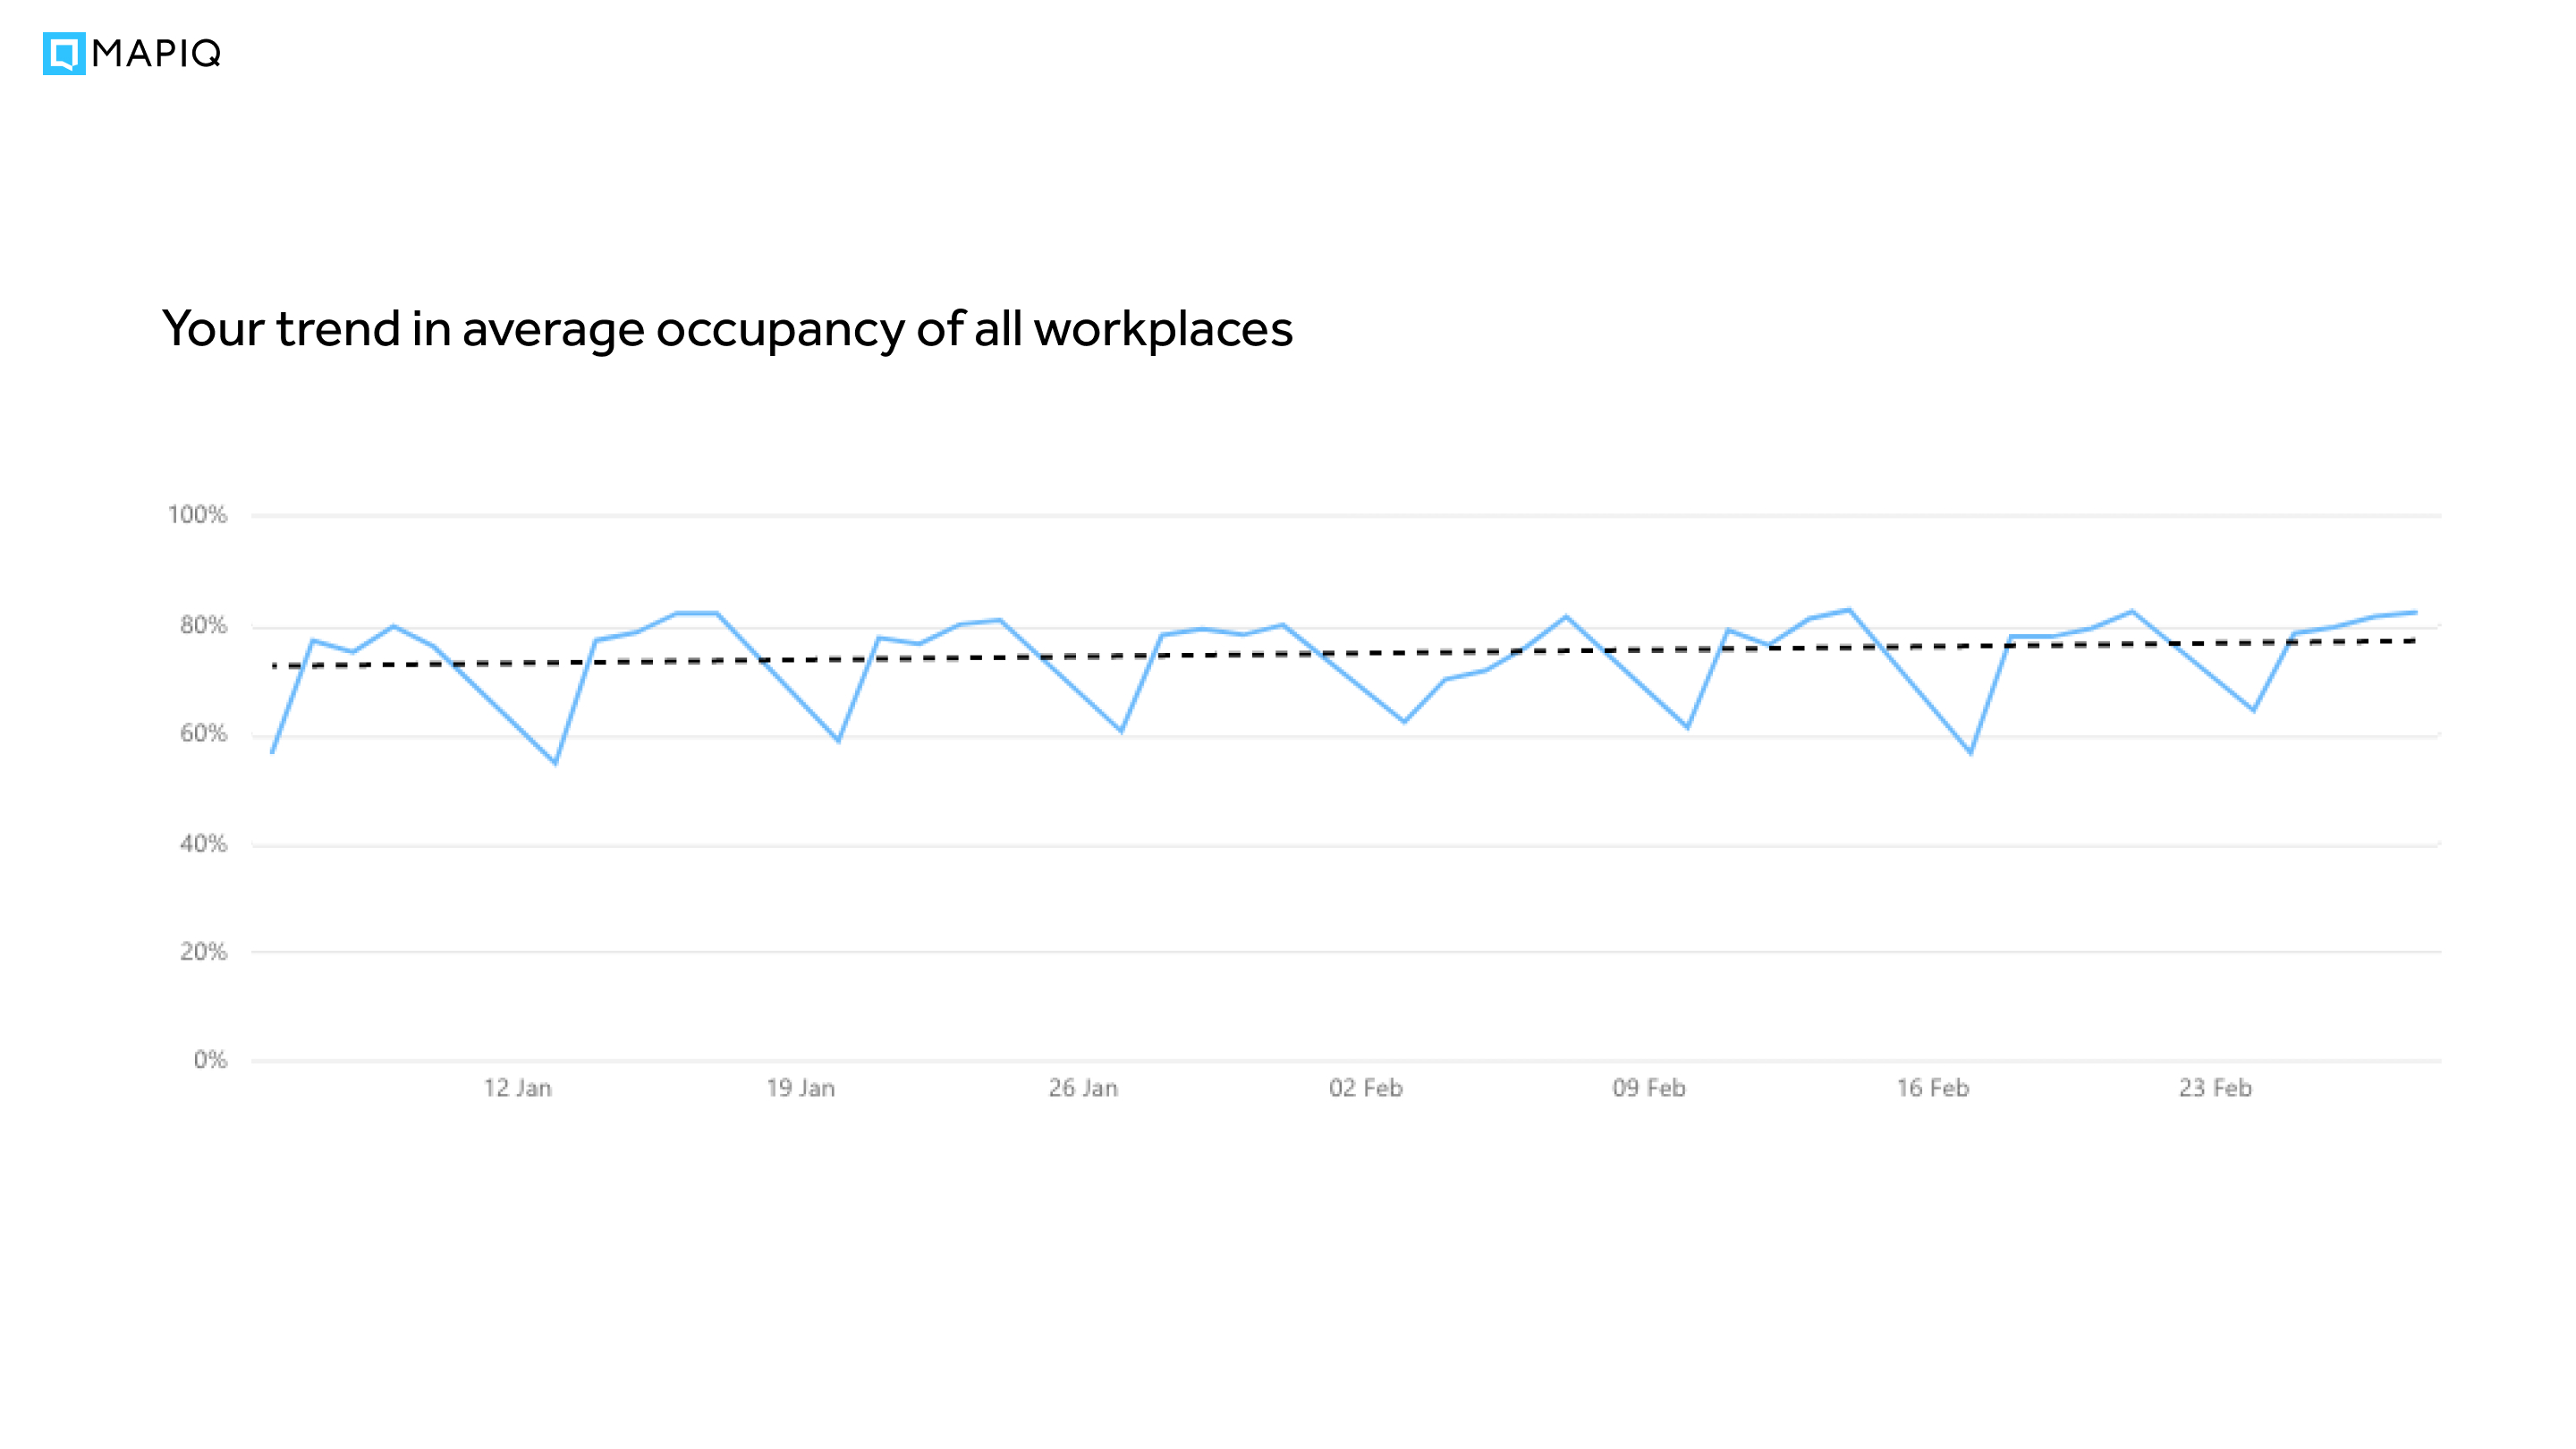2576x1449 pixels.
Task: Click the 0% y-axis label
Action: (x=210, y=1060)
